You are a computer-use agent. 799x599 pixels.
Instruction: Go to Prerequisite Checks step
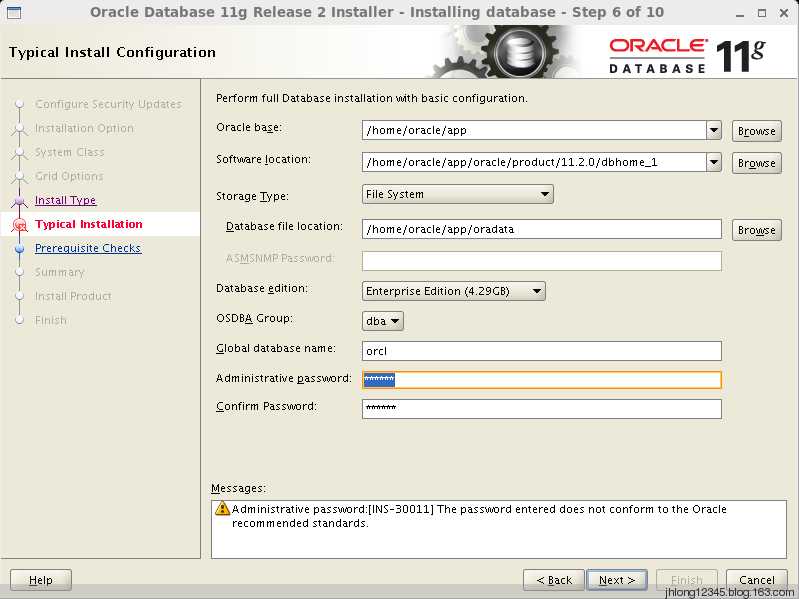click(x=88, y=248)
